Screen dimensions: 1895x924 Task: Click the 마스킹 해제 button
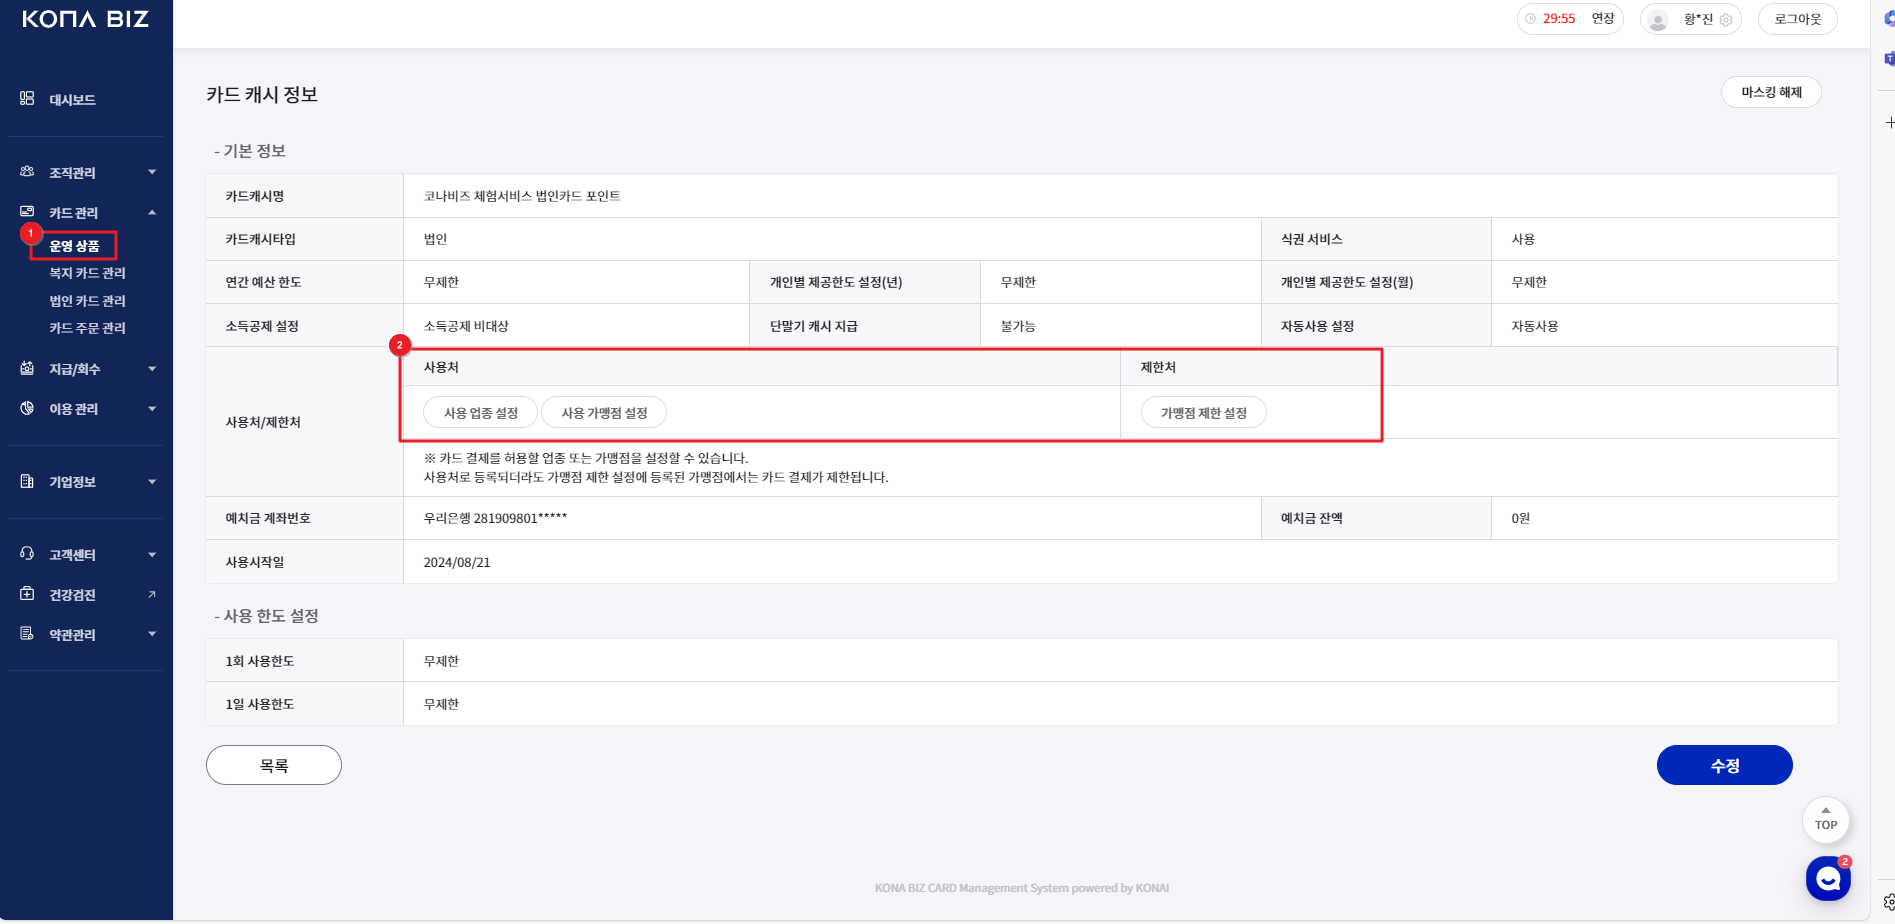(x=1771, y=92)
